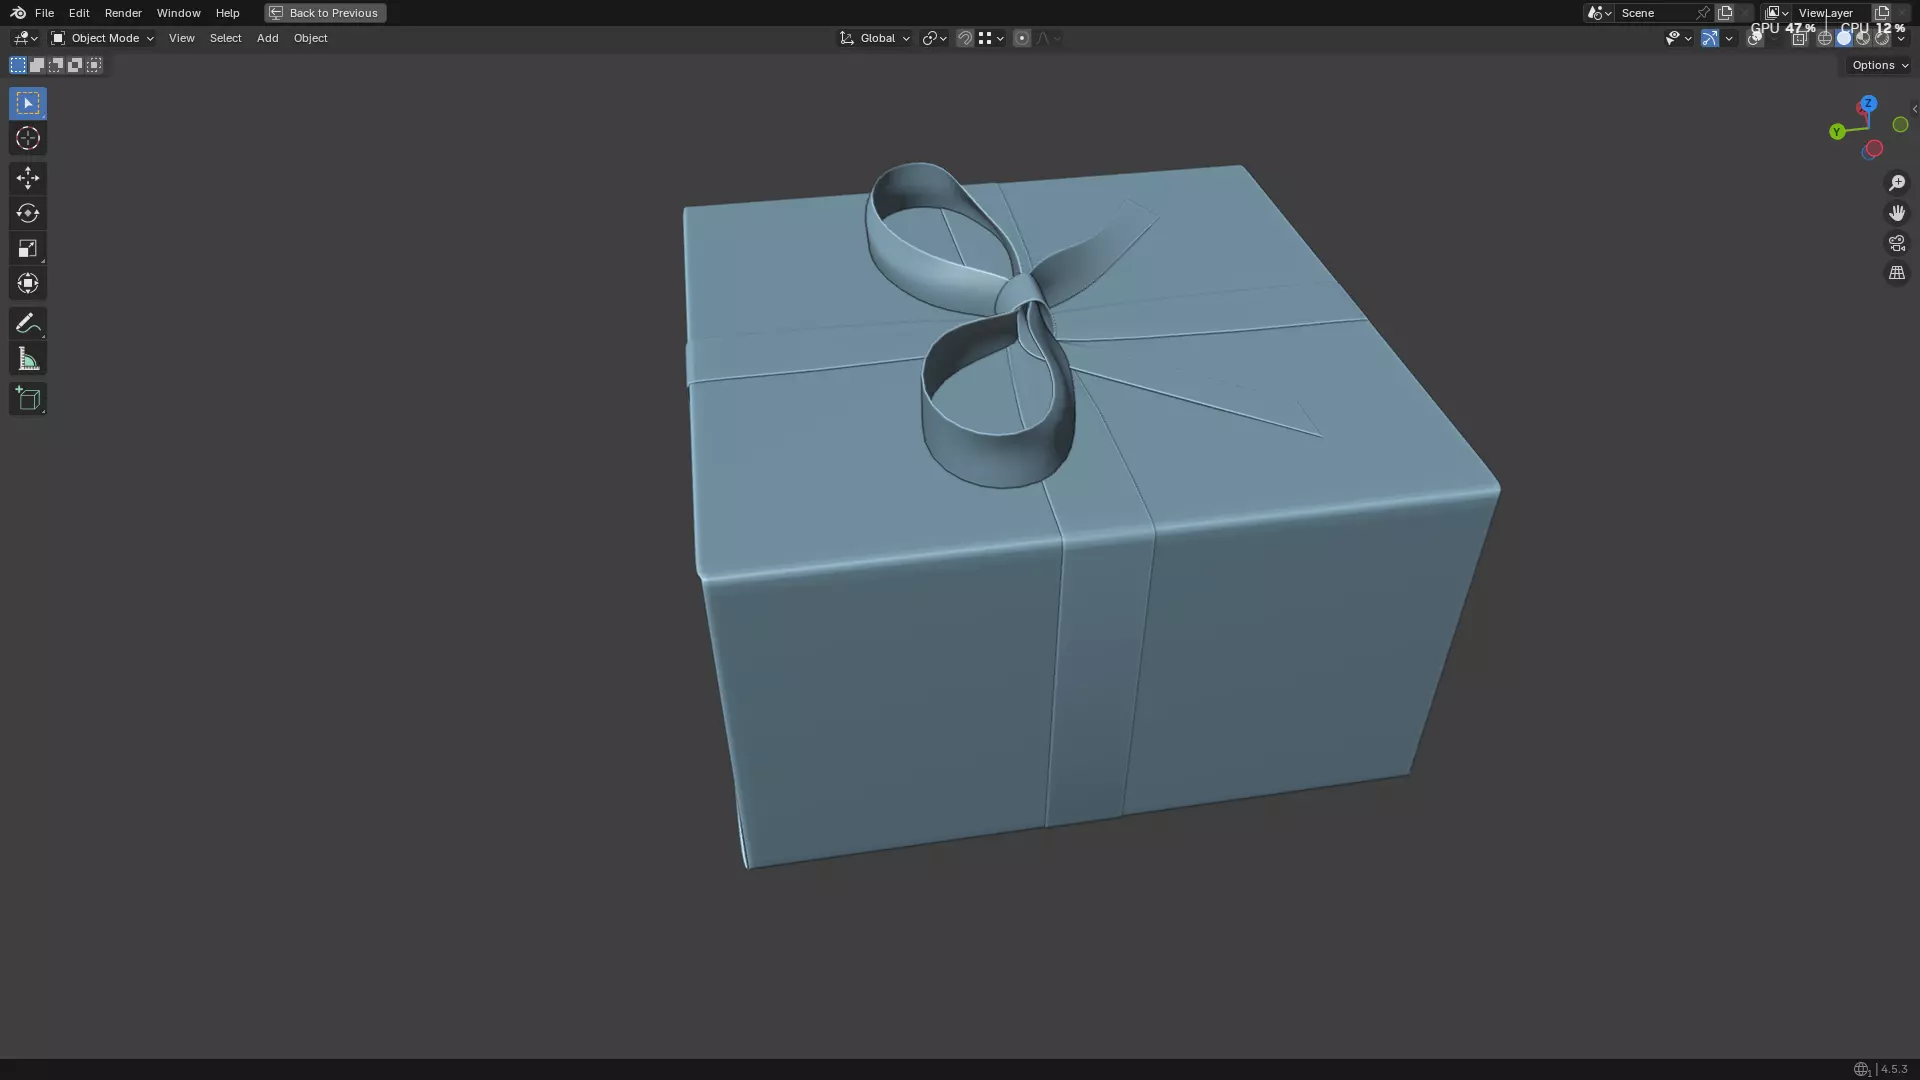
Task: Switch to material preview shading
Action: pyautogui.click(x=1863, y=38)
